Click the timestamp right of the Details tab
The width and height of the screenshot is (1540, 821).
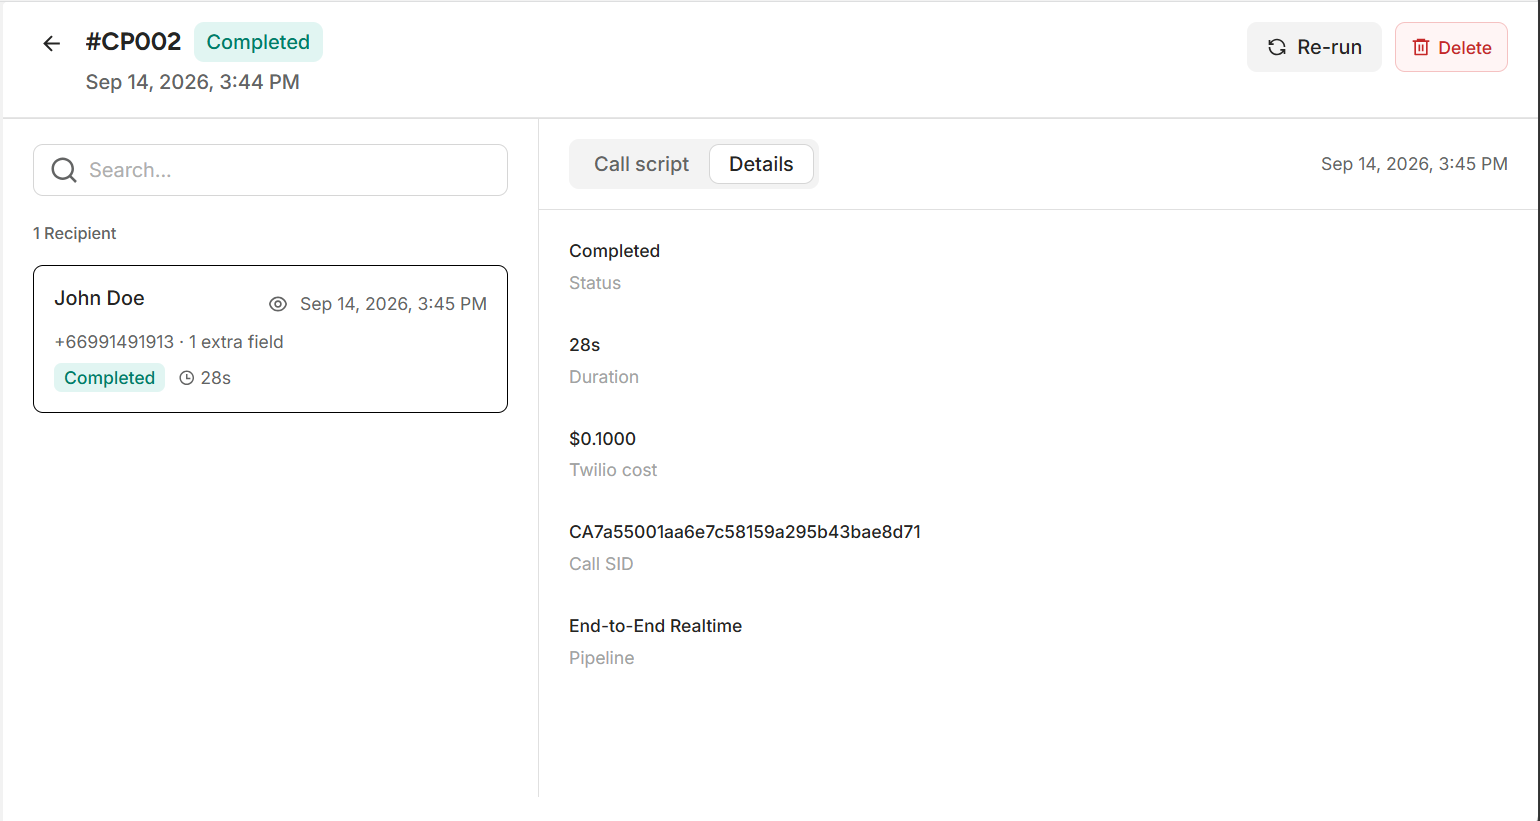point(1414,164)
